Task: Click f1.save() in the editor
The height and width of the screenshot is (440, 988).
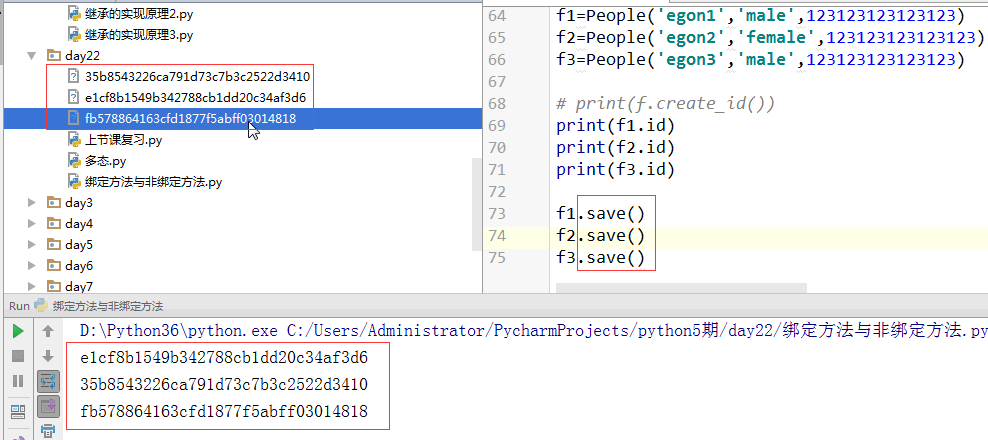Action: tap(600, 214)
